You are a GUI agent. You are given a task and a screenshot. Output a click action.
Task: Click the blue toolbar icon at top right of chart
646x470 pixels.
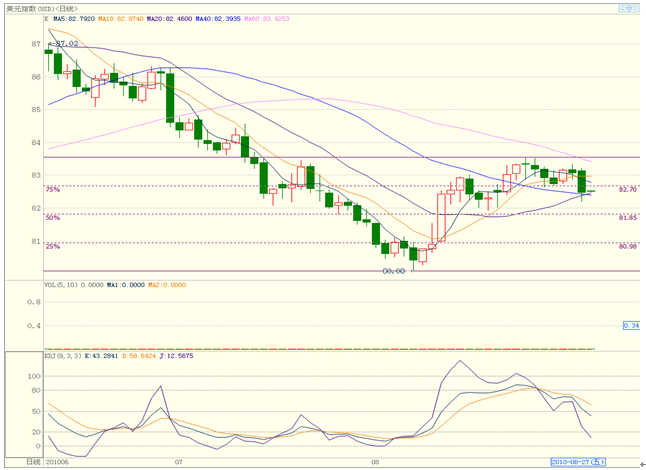[x=629, y=8]
